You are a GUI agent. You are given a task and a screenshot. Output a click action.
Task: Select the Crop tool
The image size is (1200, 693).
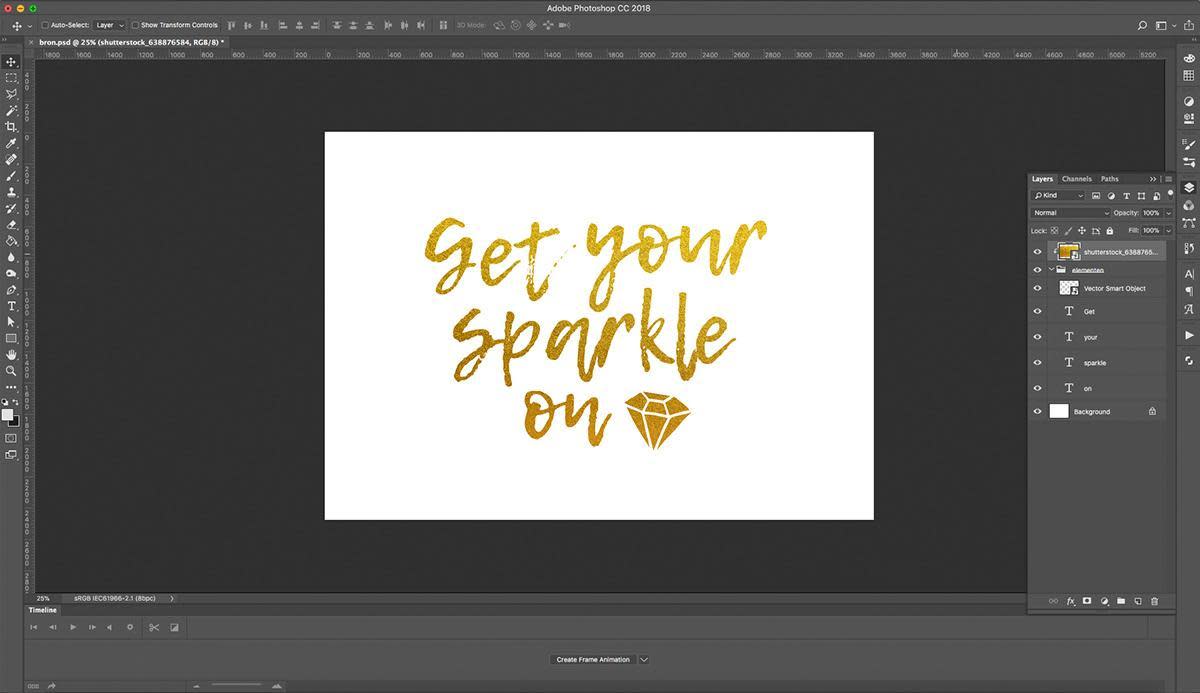click(x=11, y=127)
